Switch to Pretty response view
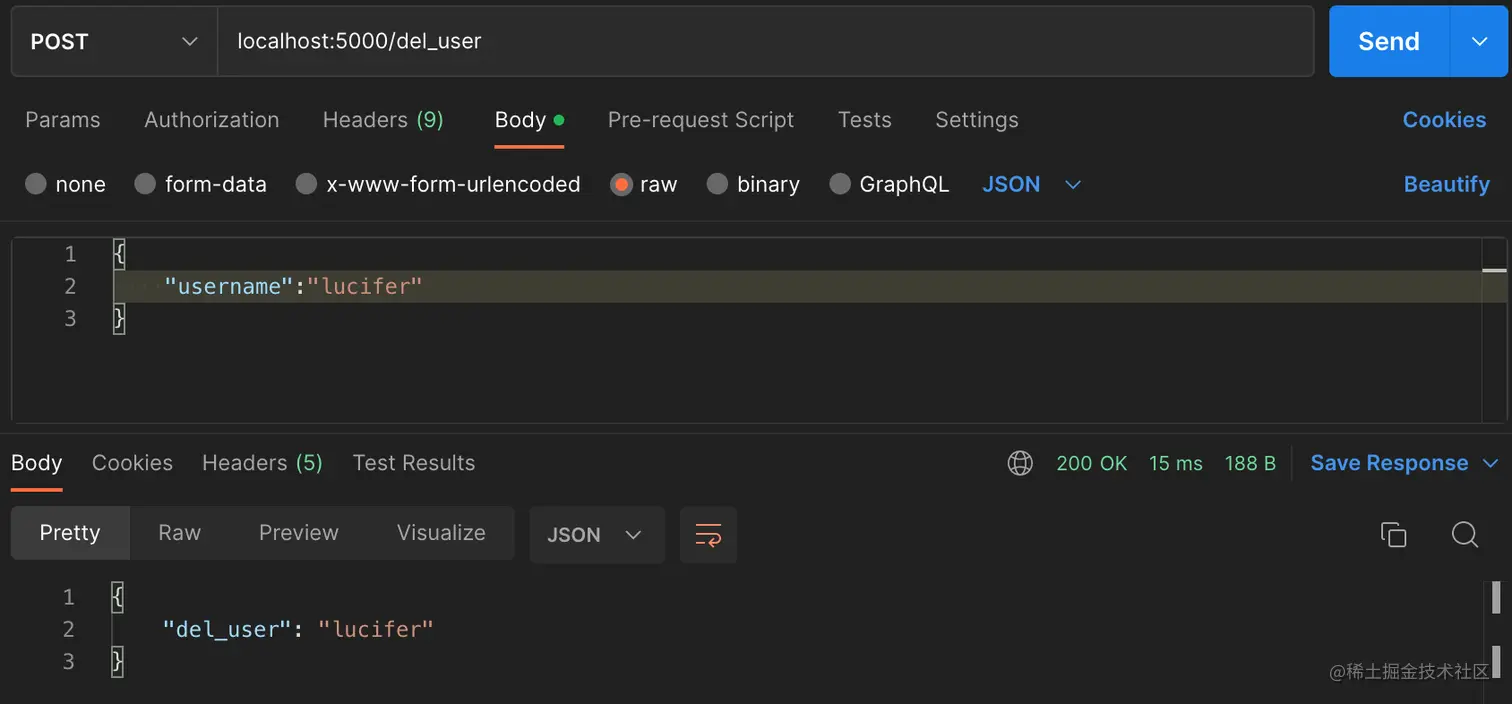The width and height of the screenshot is (1512, 704). click(x=70, y=533)
